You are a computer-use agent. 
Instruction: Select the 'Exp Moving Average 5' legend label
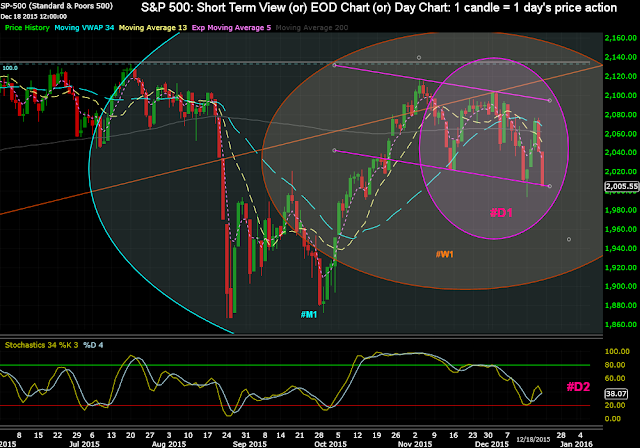click(x=231, y=28)
